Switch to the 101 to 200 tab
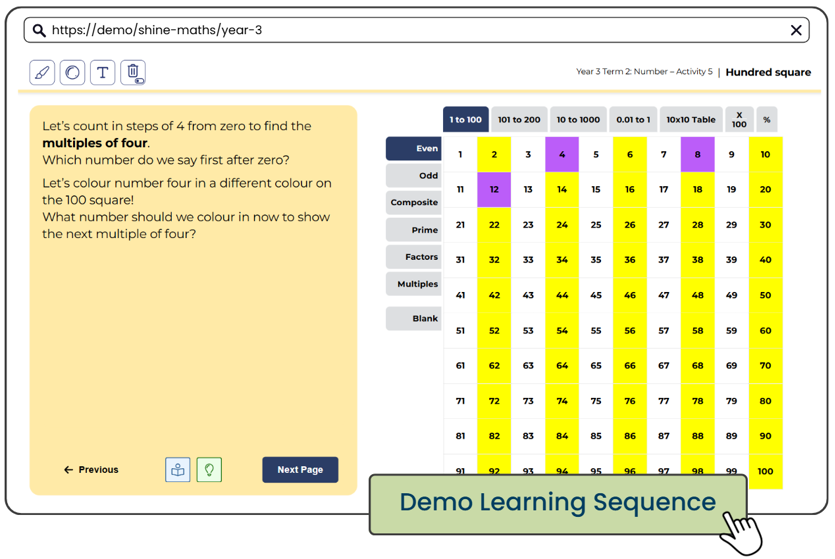Viewport: 835px width, 559px height. 519,120
